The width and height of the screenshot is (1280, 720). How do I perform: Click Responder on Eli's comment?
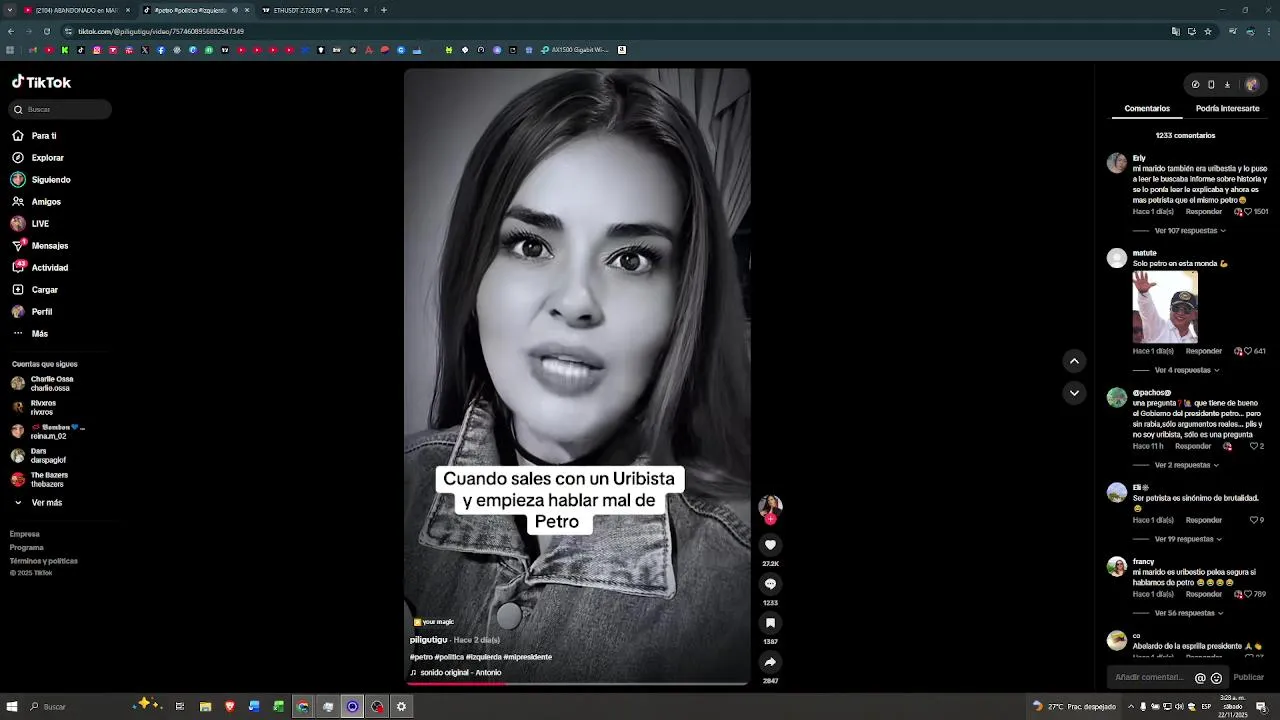pyautogui.click(x=1204, y=521)
